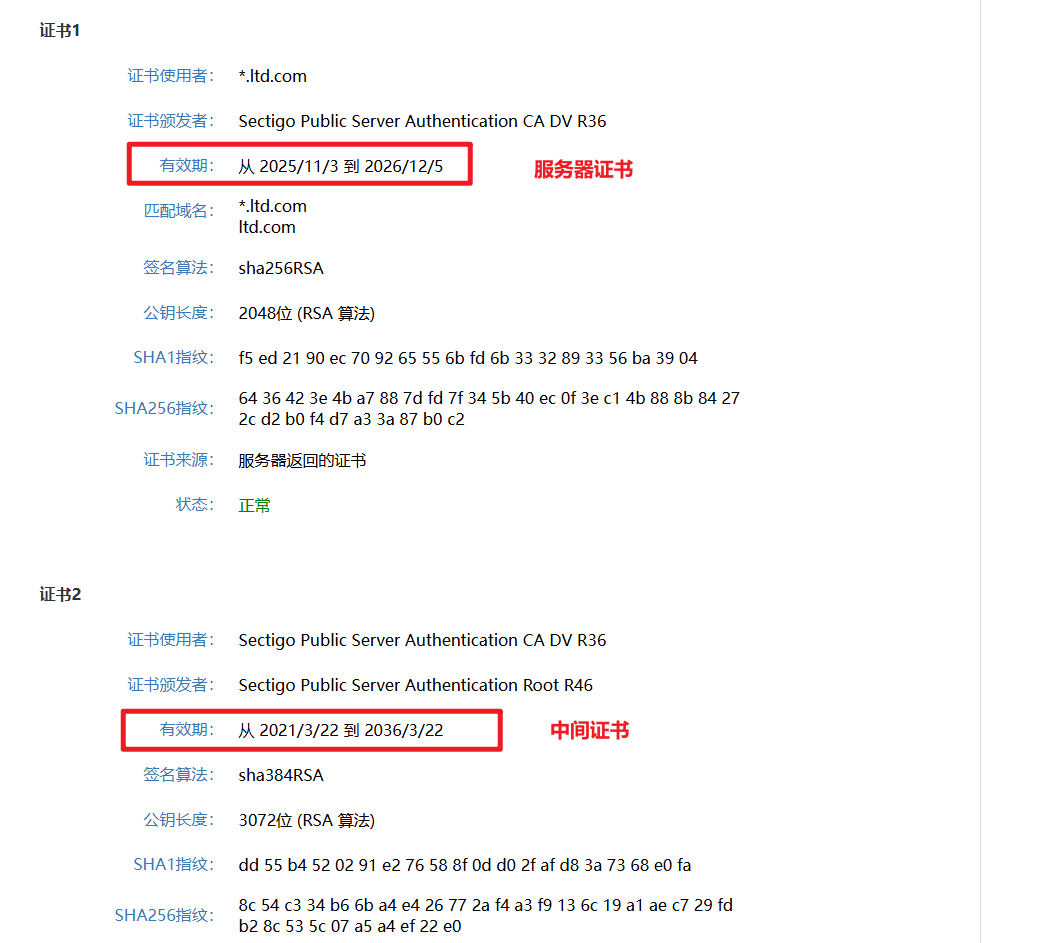Viewport: 1042px width, 943px height.
Task: Click the 有效期 label in 证书2
Action: (x=187, y=730)
